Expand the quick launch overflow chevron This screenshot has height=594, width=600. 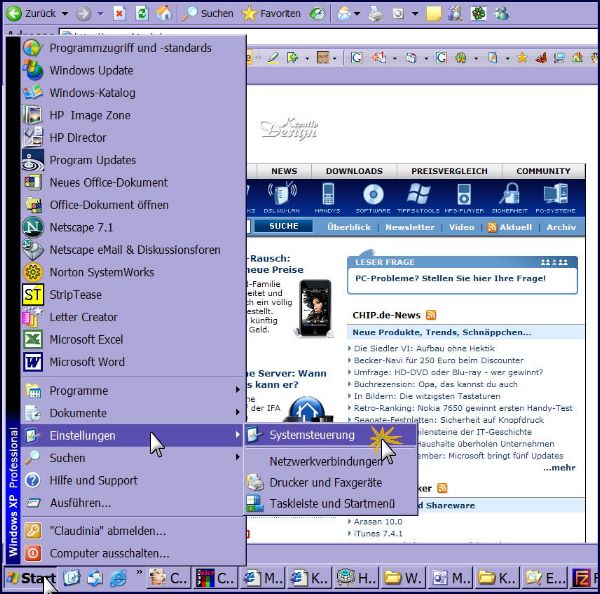(139, 573)
